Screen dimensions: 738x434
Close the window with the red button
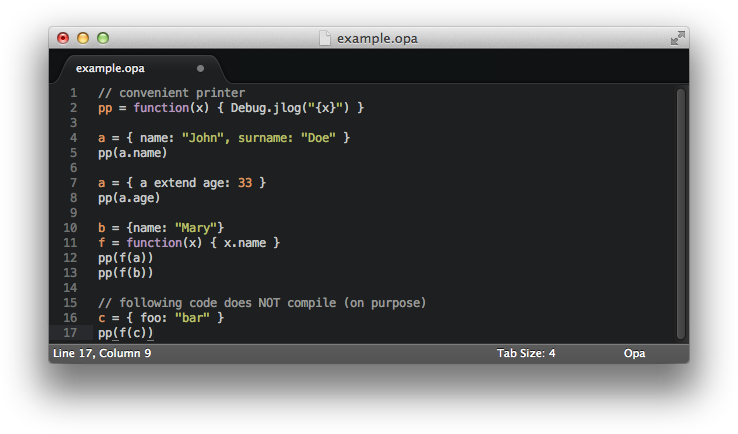[63, 39]
